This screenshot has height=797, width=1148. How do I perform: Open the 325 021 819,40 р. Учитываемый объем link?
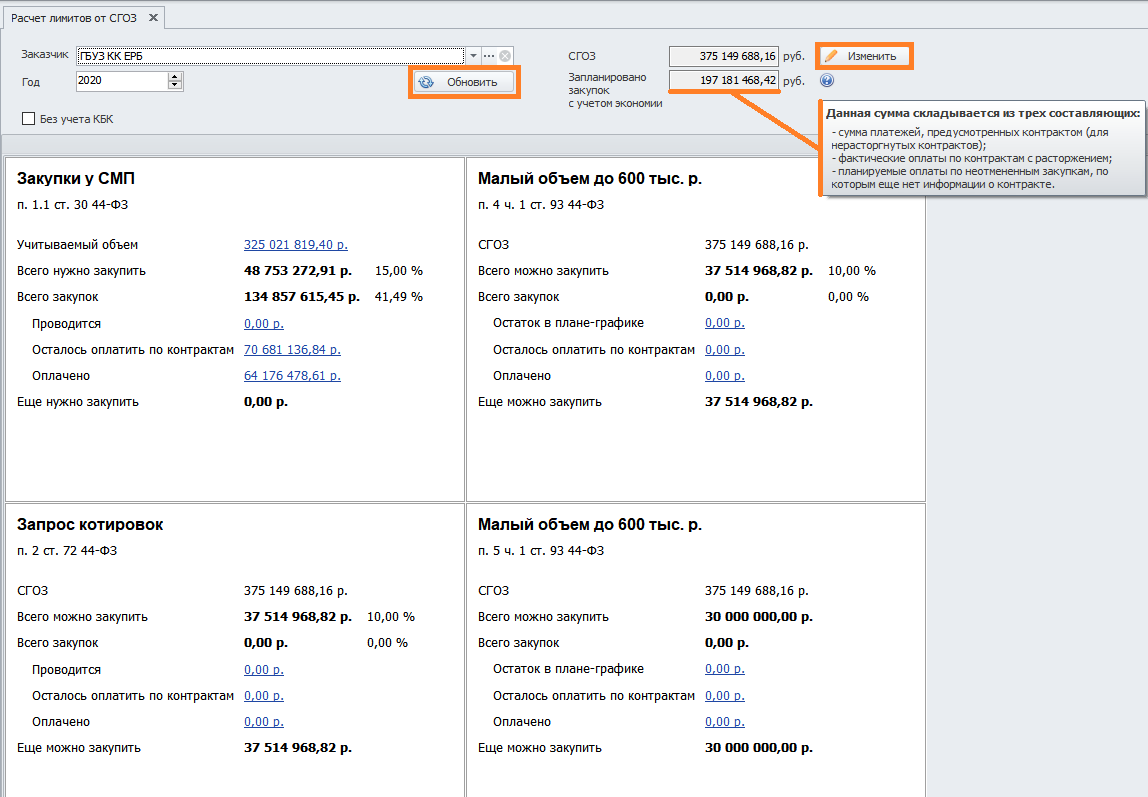click(x=296, y=244)
